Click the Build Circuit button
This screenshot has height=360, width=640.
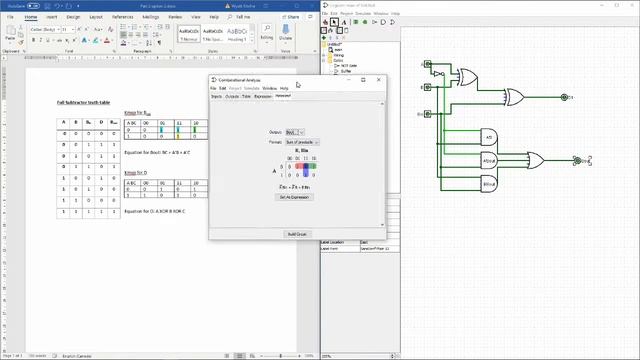coord(297,234)
